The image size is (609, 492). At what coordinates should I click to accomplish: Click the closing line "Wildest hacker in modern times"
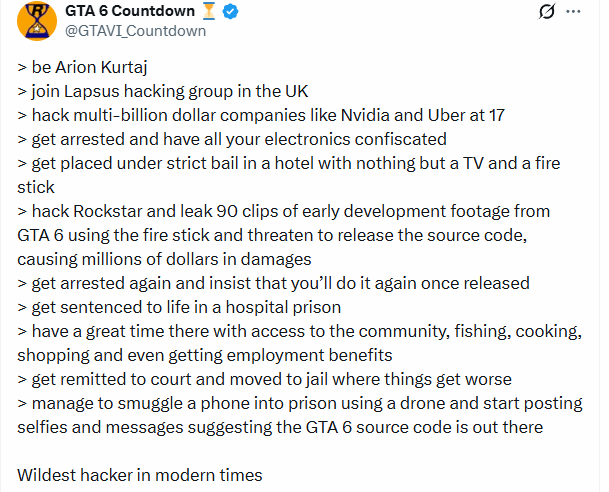coord(140,475)
